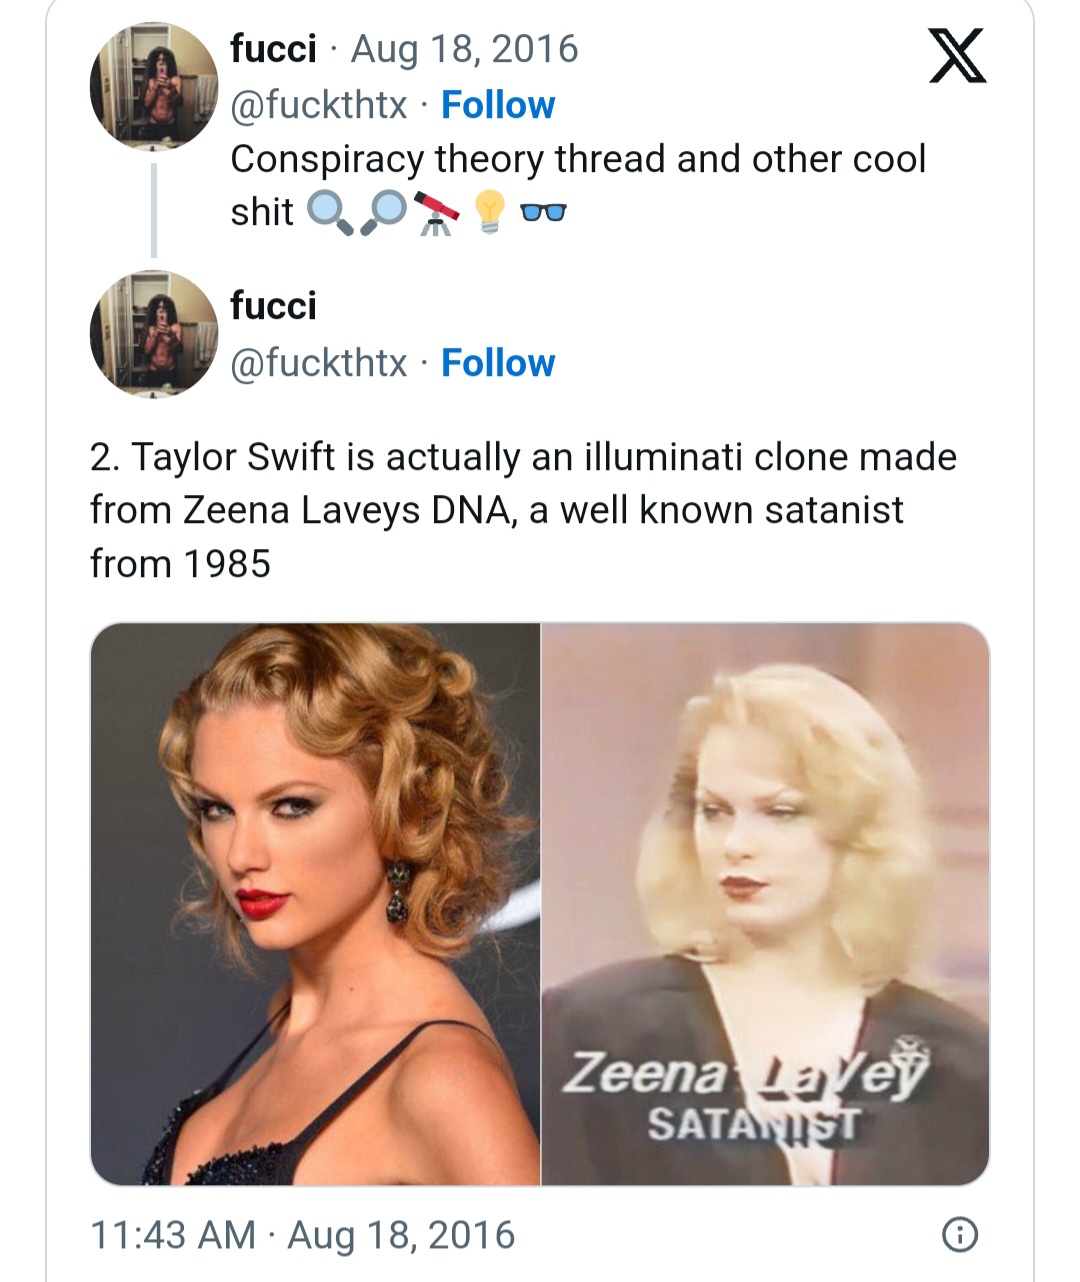Open the Aug 18, 2016 date beside fucci
1080x1282 pixels.
click(x=464, y=48)
